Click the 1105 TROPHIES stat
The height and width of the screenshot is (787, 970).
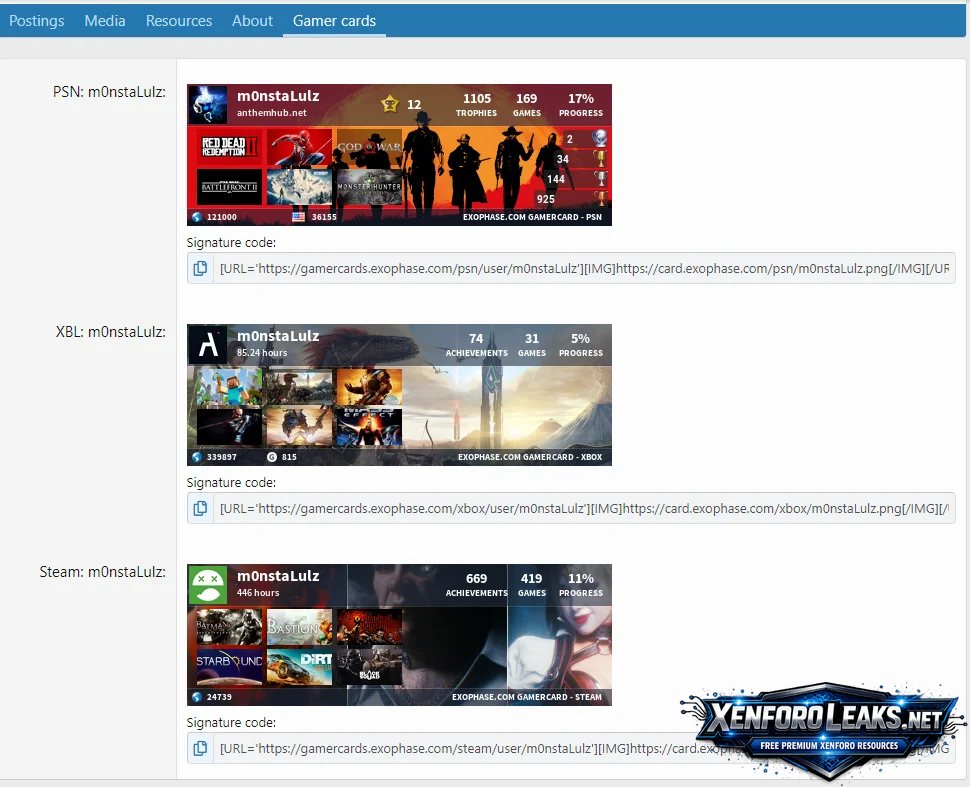tap(476, 105)
